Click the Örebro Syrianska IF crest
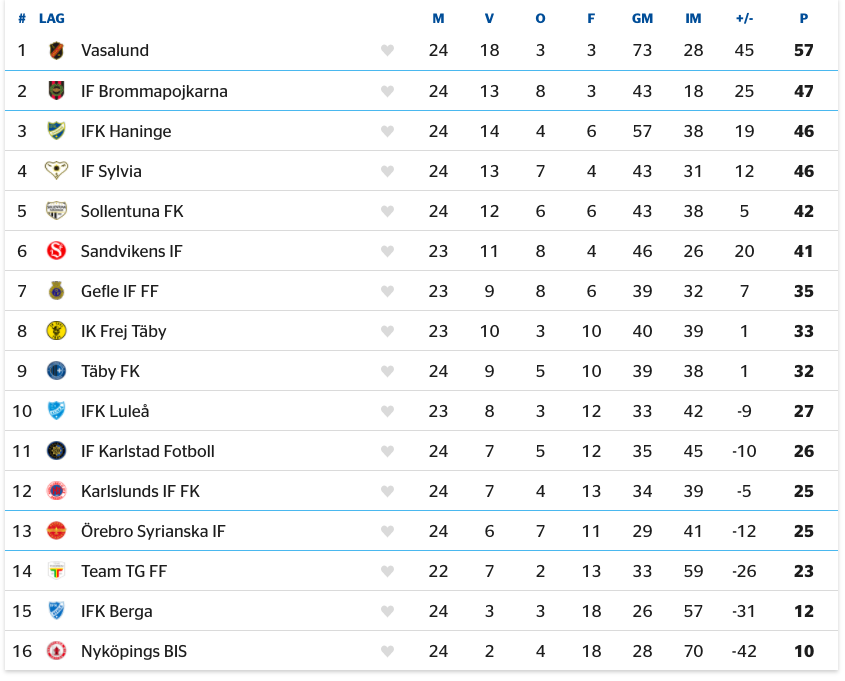This screenshot has height=681, width=845. pyautogui.click(x=56, y=531)
